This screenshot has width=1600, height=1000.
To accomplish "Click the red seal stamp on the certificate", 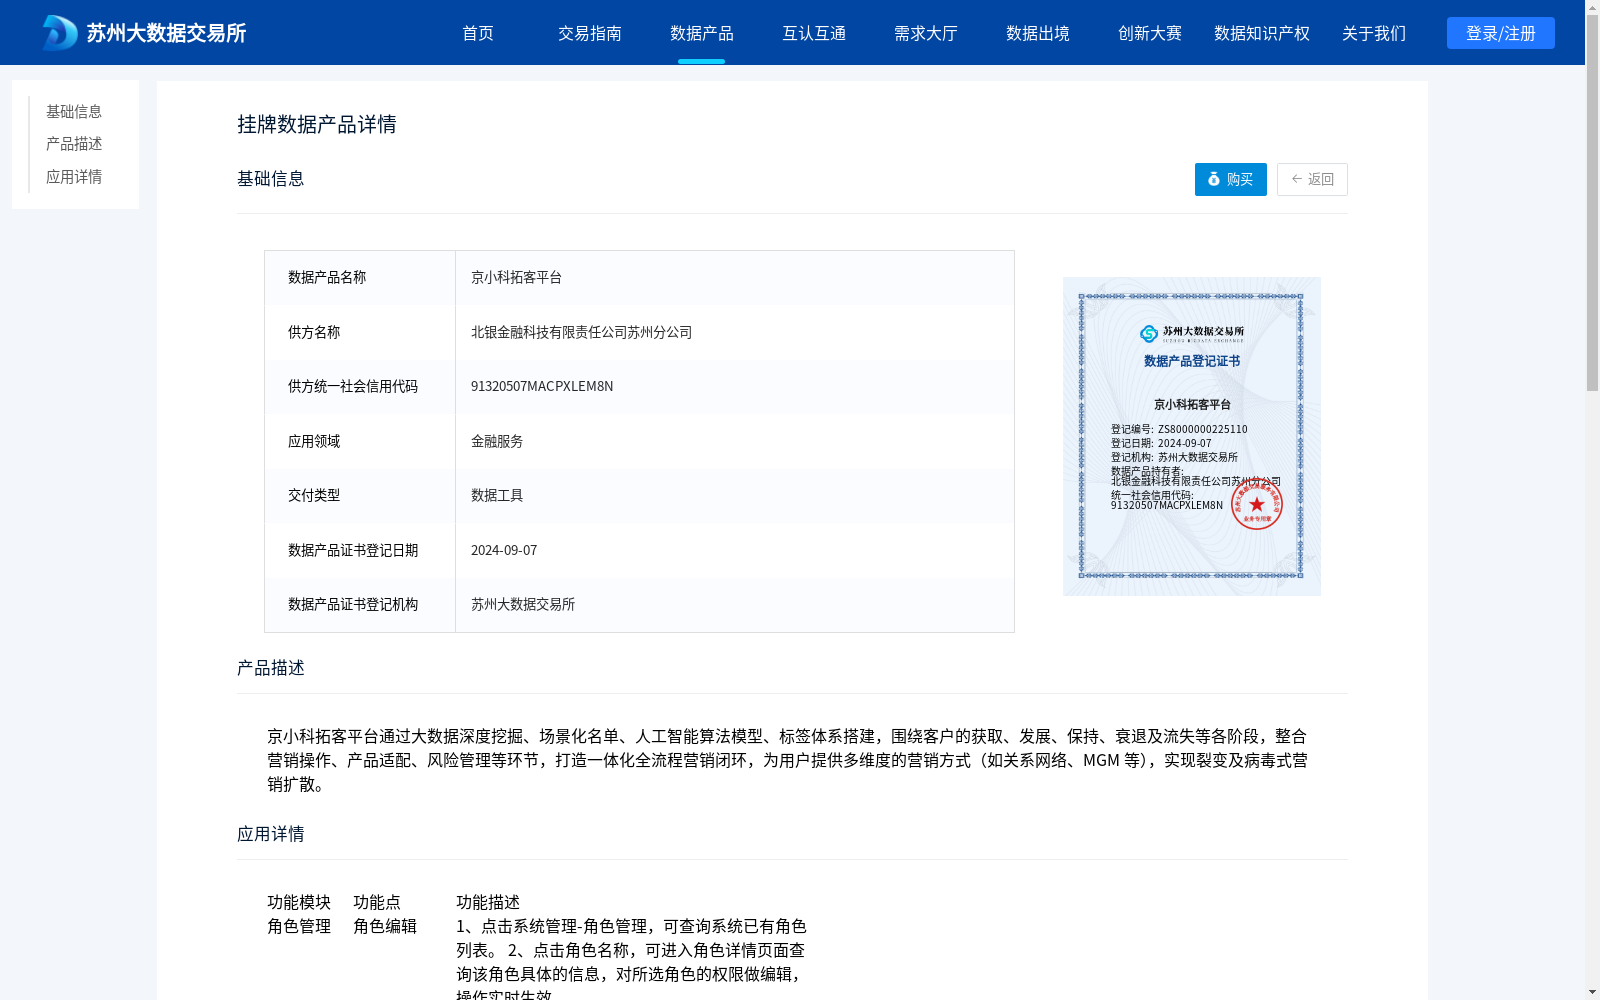I will (1257, 504).
